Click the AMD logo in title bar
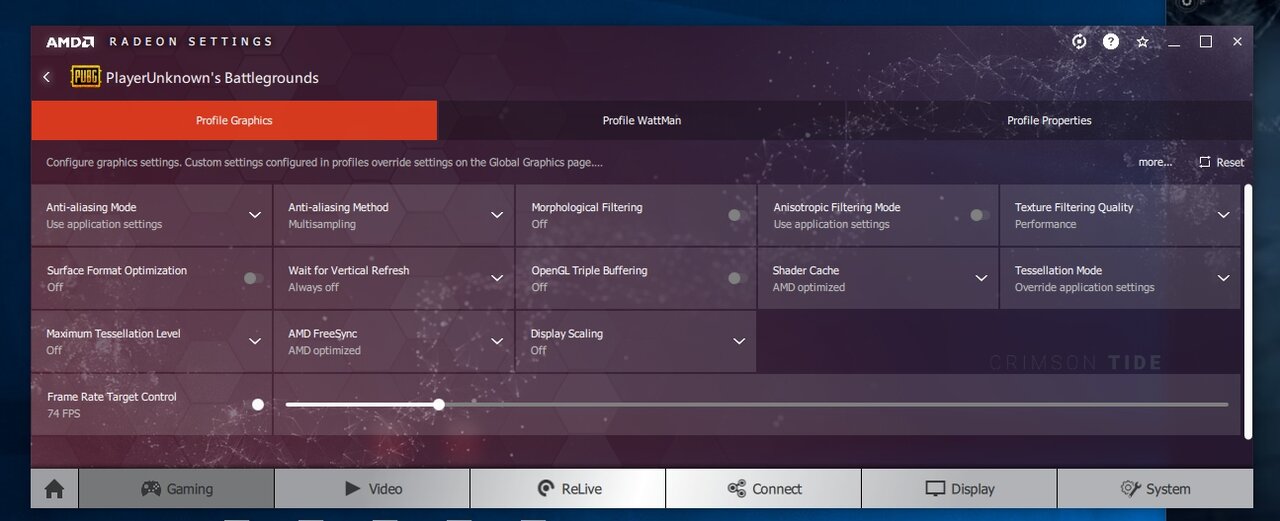1280x521 pixels. [x=70, y=42]
